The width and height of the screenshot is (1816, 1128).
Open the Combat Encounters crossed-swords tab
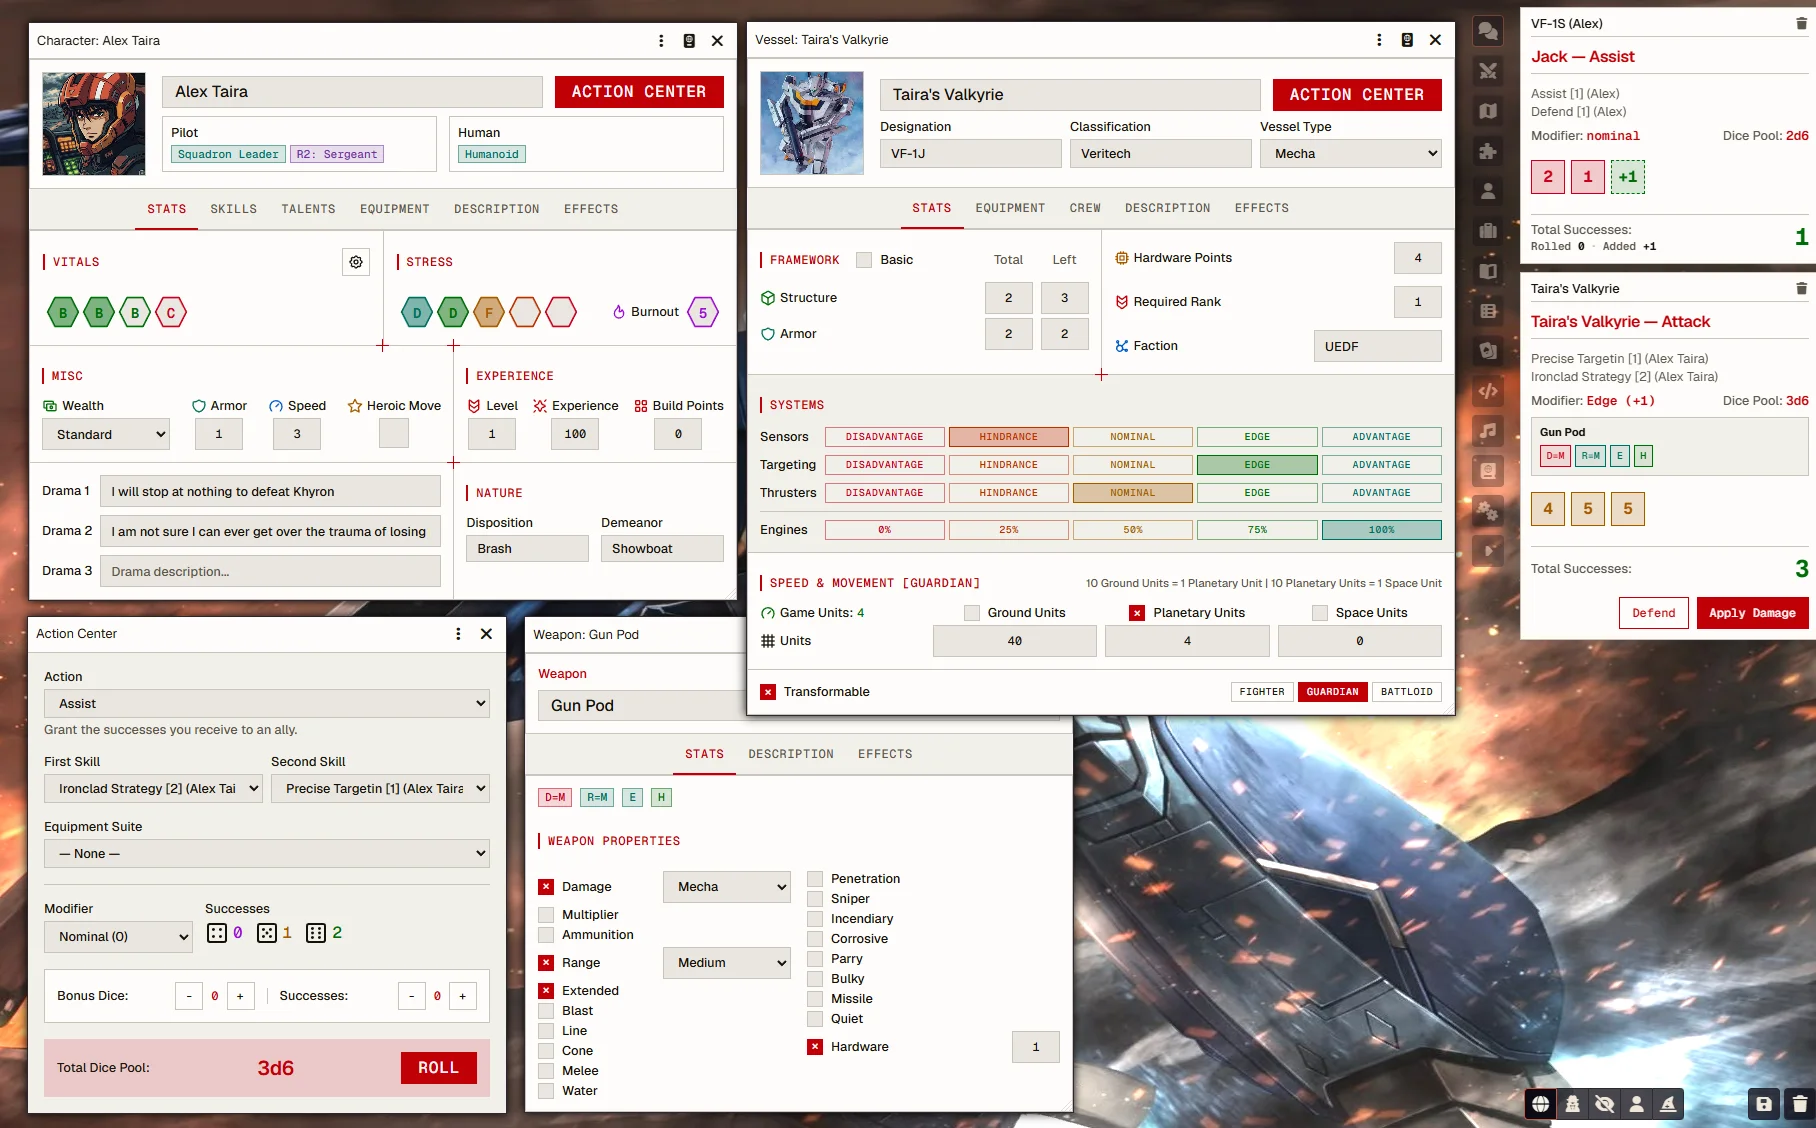(x=1488, y=71)
